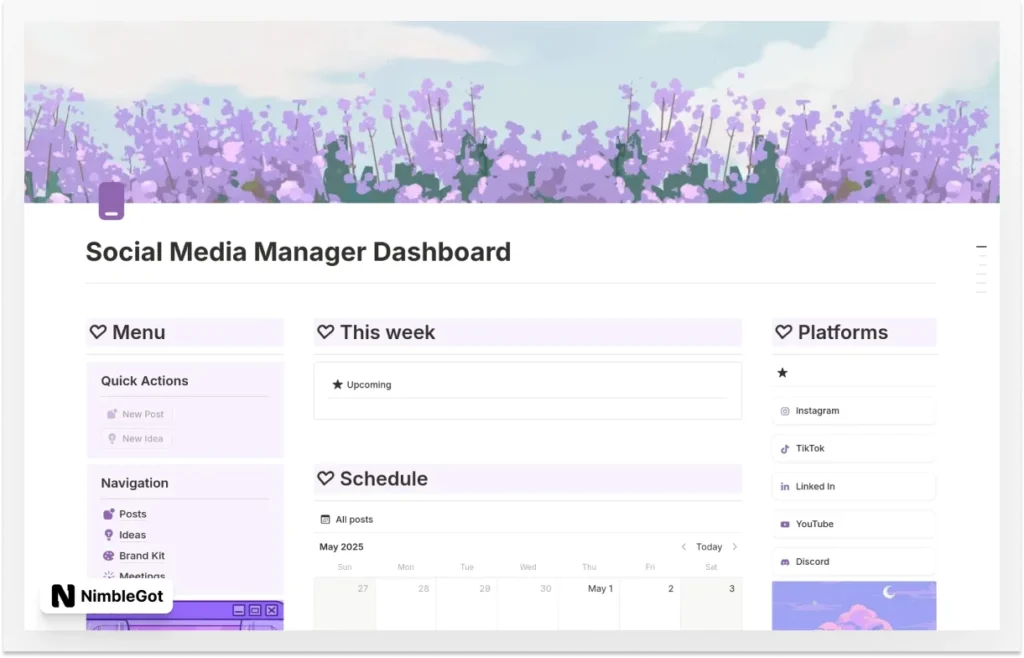Click the New Idea quick action

pos(136,438)
